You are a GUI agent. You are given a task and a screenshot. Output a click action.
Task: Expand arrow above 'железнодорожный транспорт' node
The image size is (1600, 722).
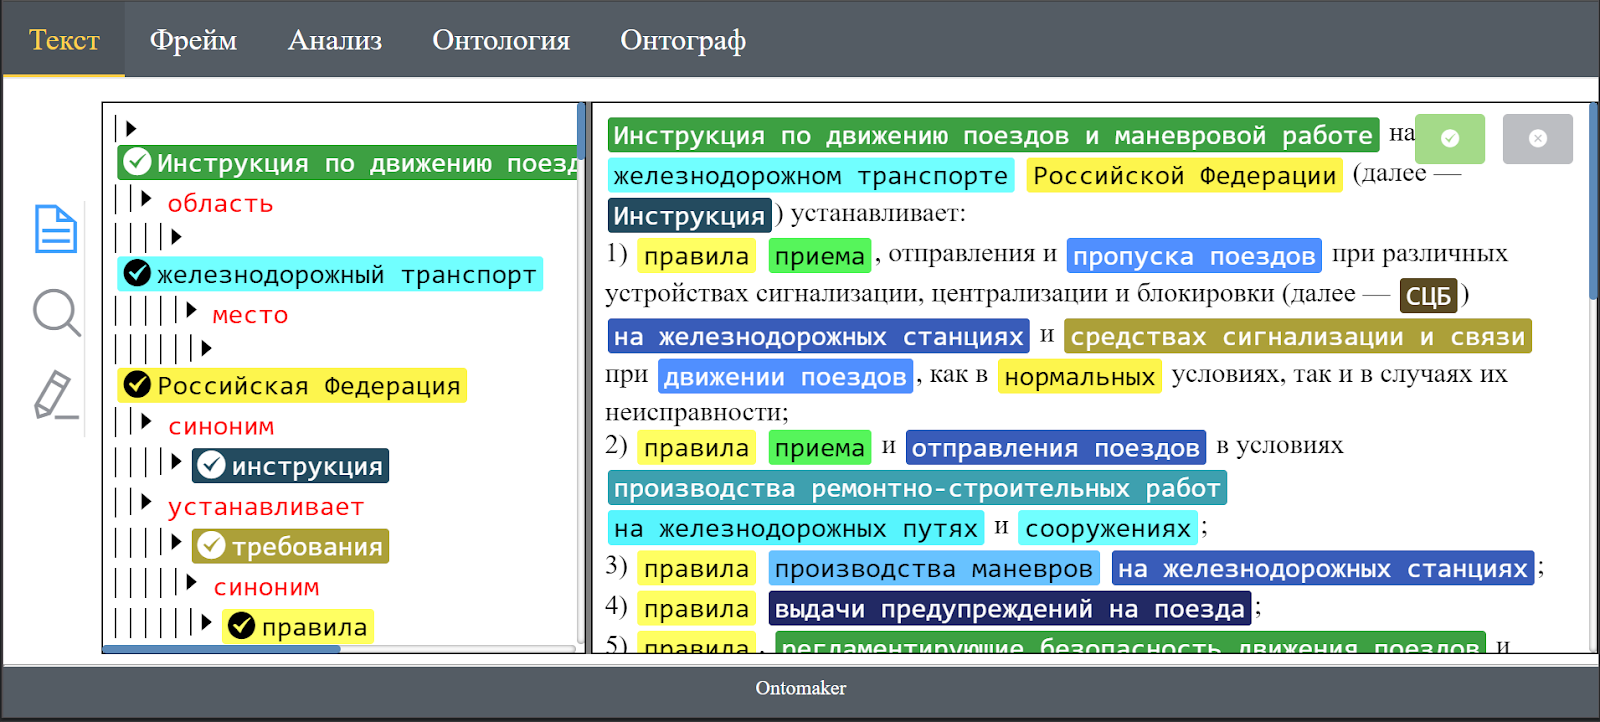[176, 237]
